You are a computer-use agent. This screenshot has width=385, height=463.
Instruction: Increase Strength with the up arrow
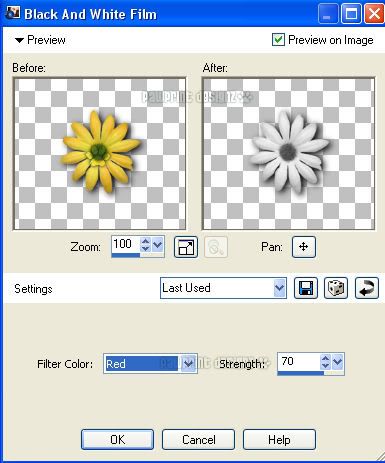325,359
